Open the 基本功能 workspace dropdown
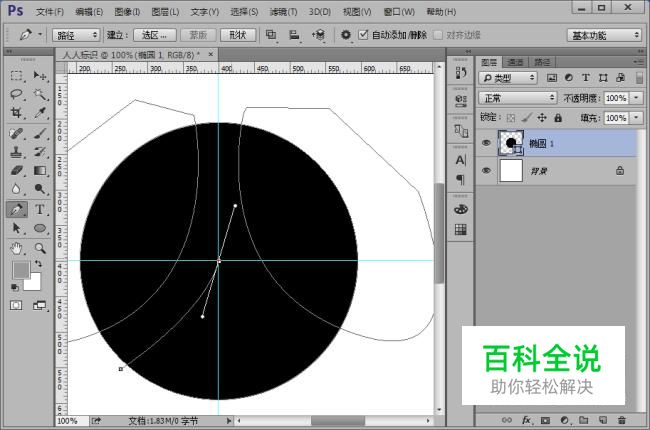The image size is (650, 430). (x=604, y=35)
